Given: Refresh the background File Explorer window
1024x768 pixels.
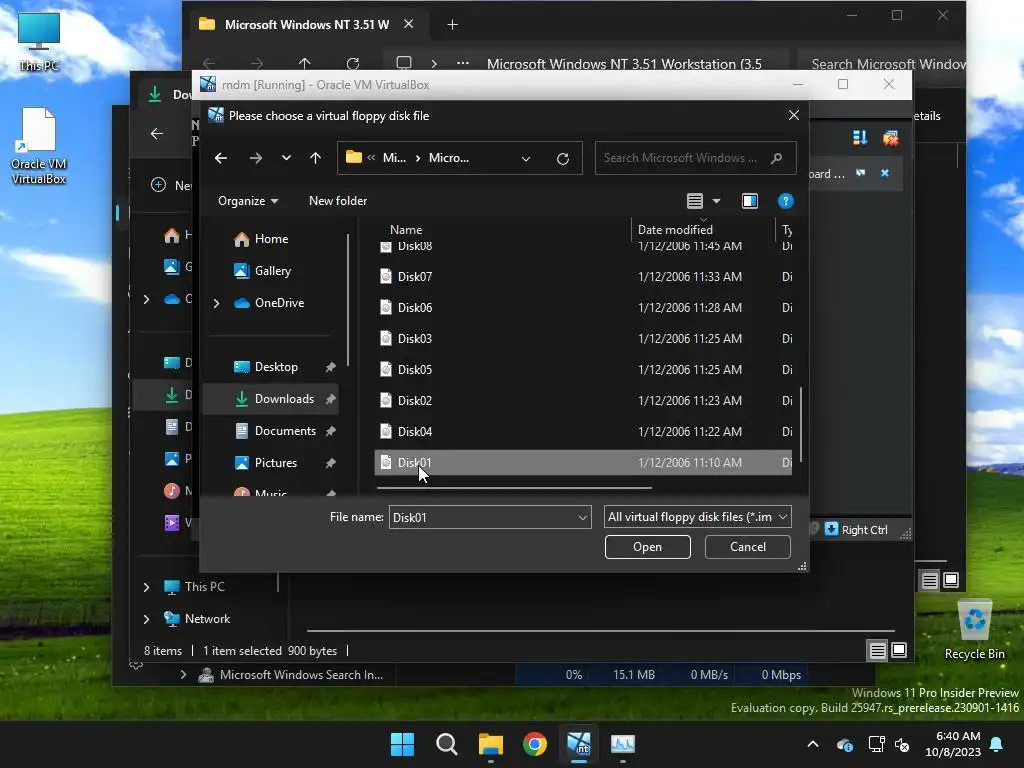Looking at the screenshot, I should pyautogui.click(x=353, y=64).
